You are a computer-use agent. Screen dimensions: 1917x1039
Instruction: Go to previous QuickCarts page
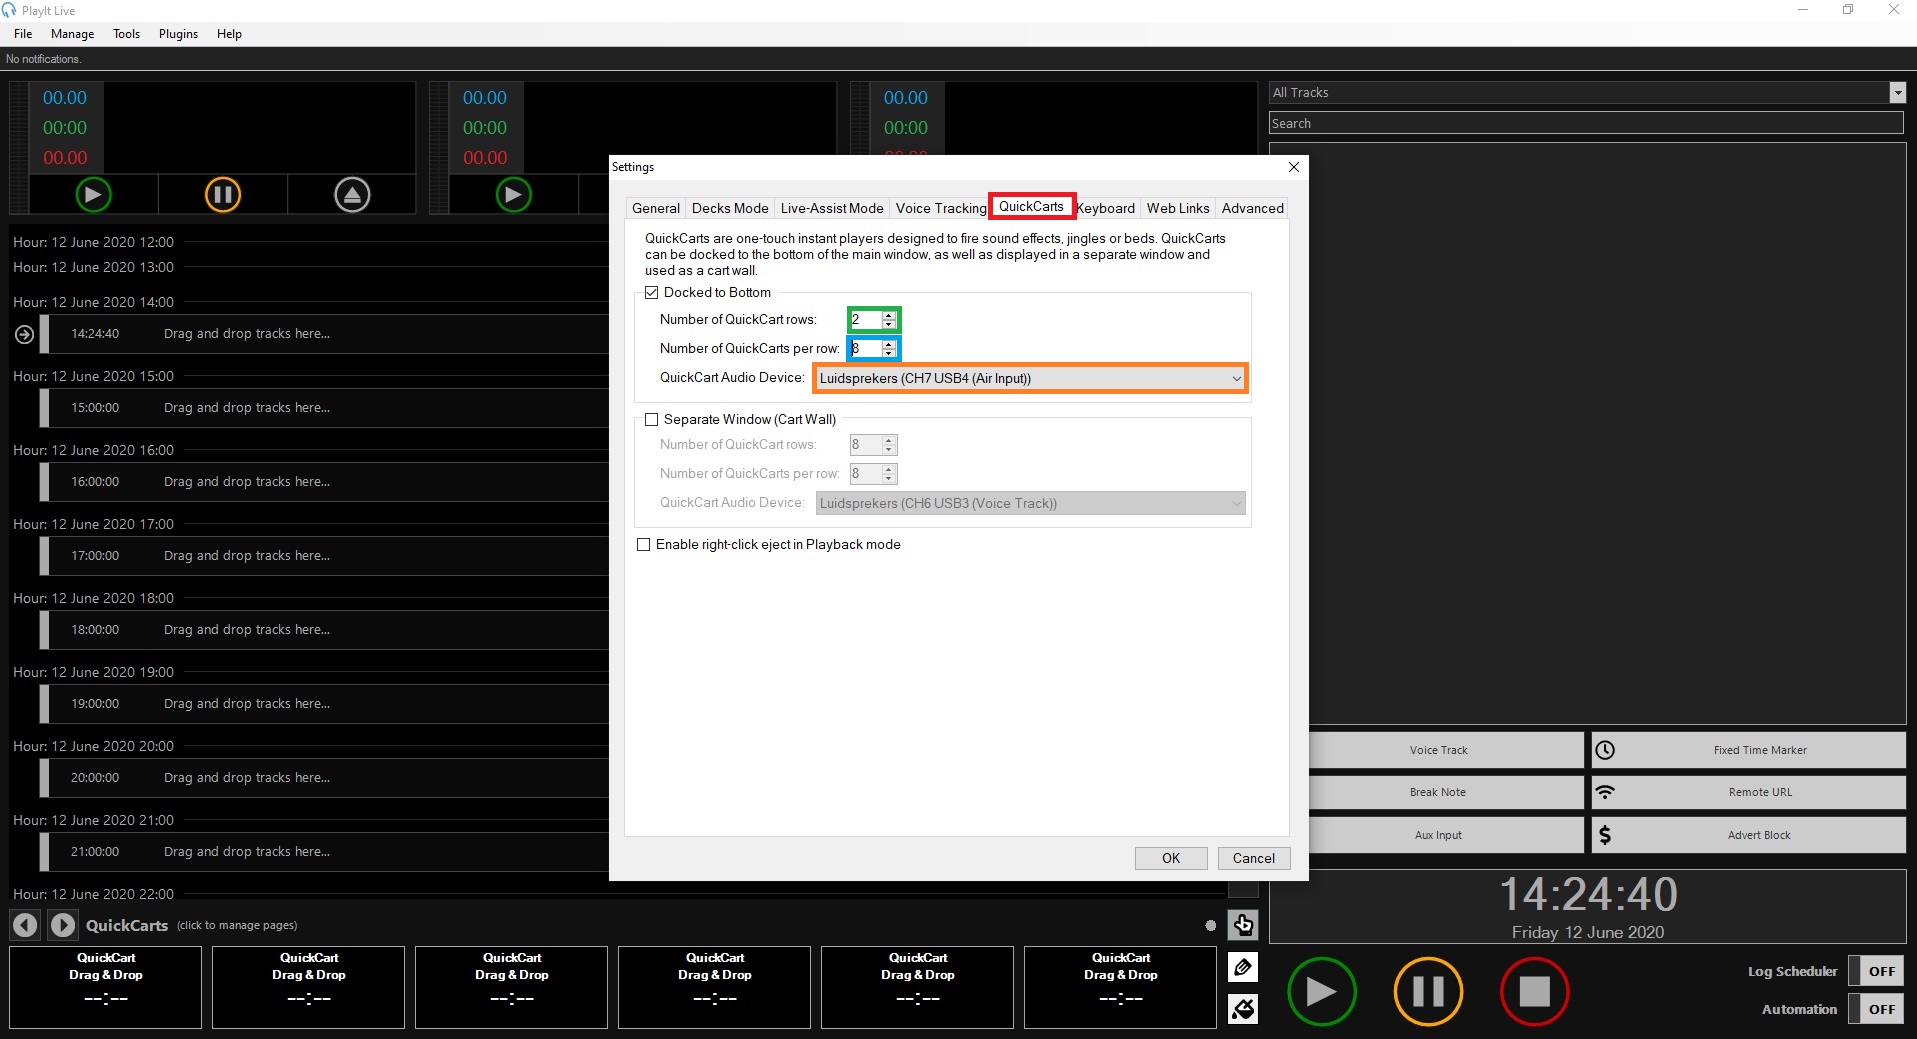coord(25,925)
